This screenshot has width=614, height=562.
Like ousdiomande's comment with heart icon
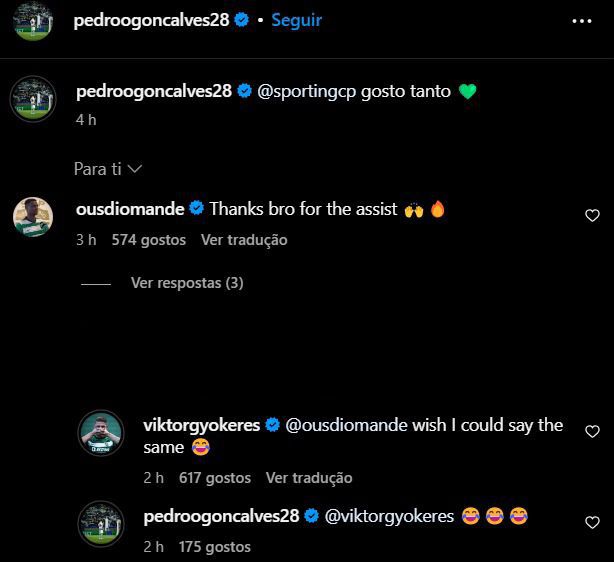coord(592,215)
